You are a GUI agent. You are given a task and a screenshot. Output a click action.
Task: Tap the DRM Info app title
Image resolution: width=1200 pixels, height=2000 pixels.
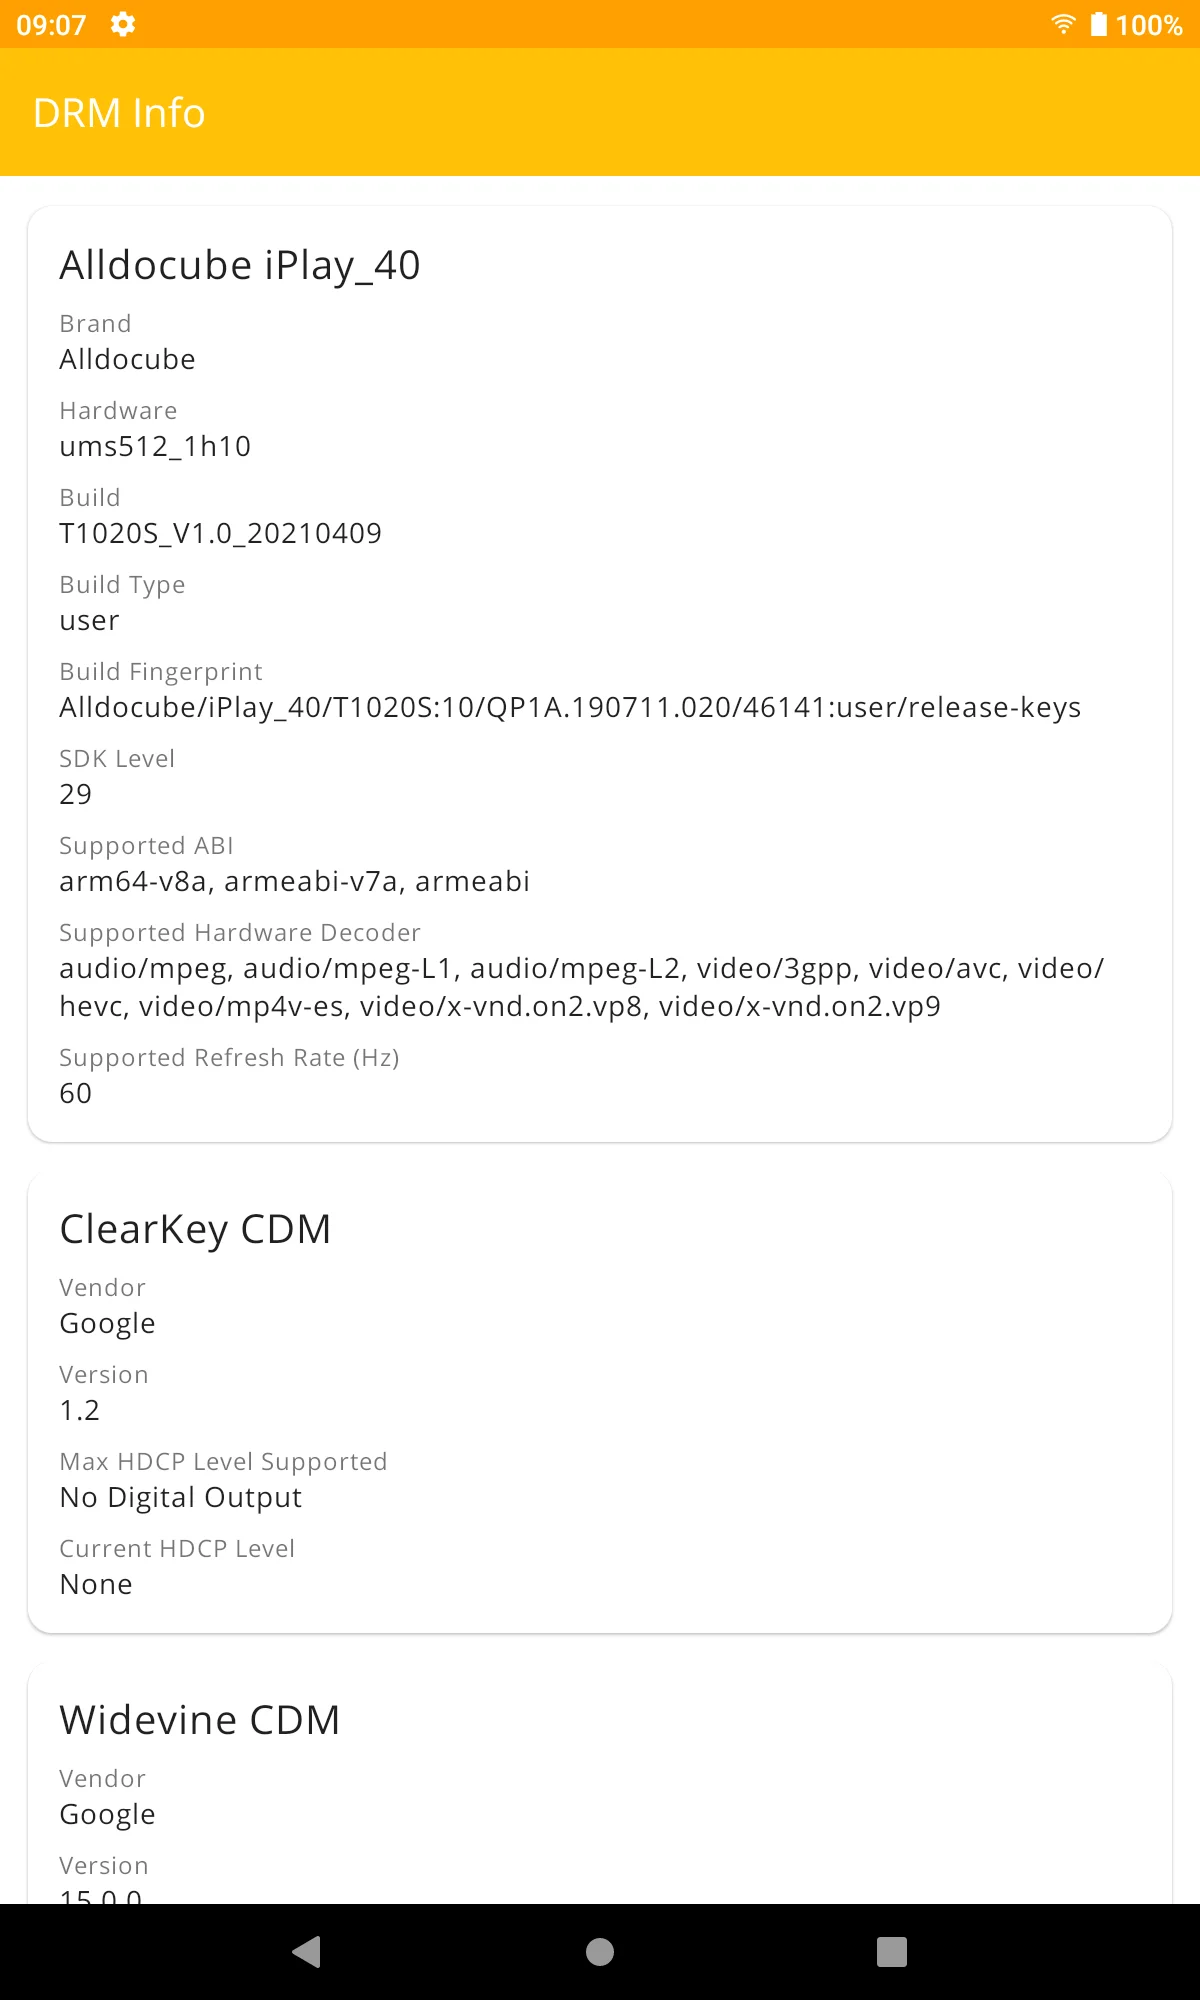pos(119,113)
